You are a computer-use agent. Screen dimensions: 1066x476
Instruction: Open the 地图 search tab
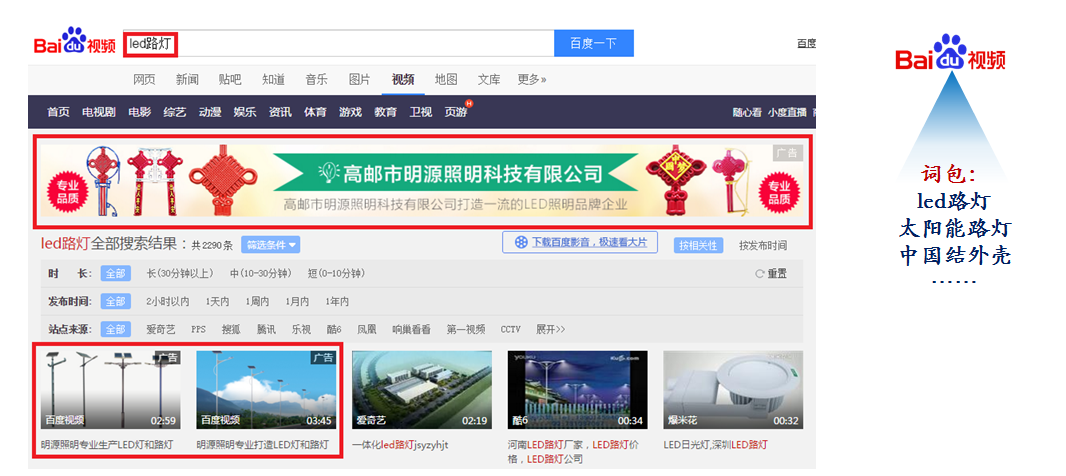pos(446,80)
